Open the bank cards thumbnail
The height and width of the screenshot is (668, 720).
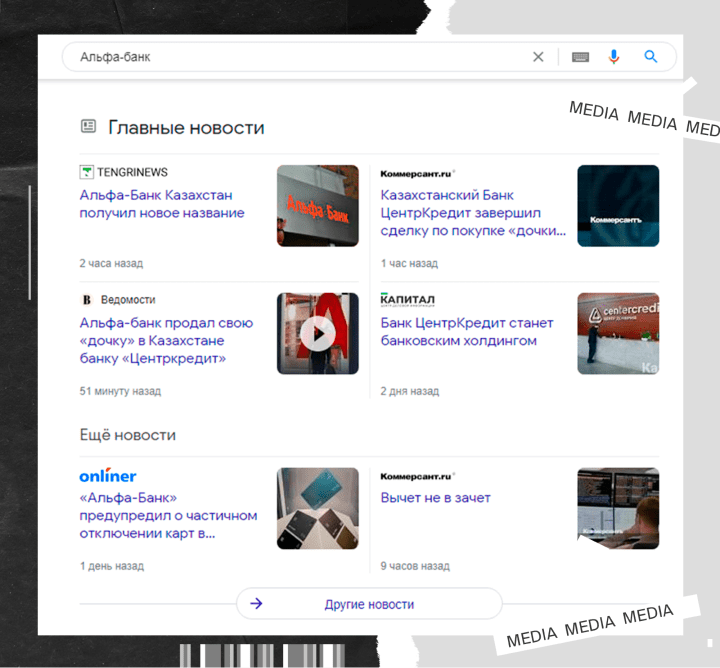[318, 508]
